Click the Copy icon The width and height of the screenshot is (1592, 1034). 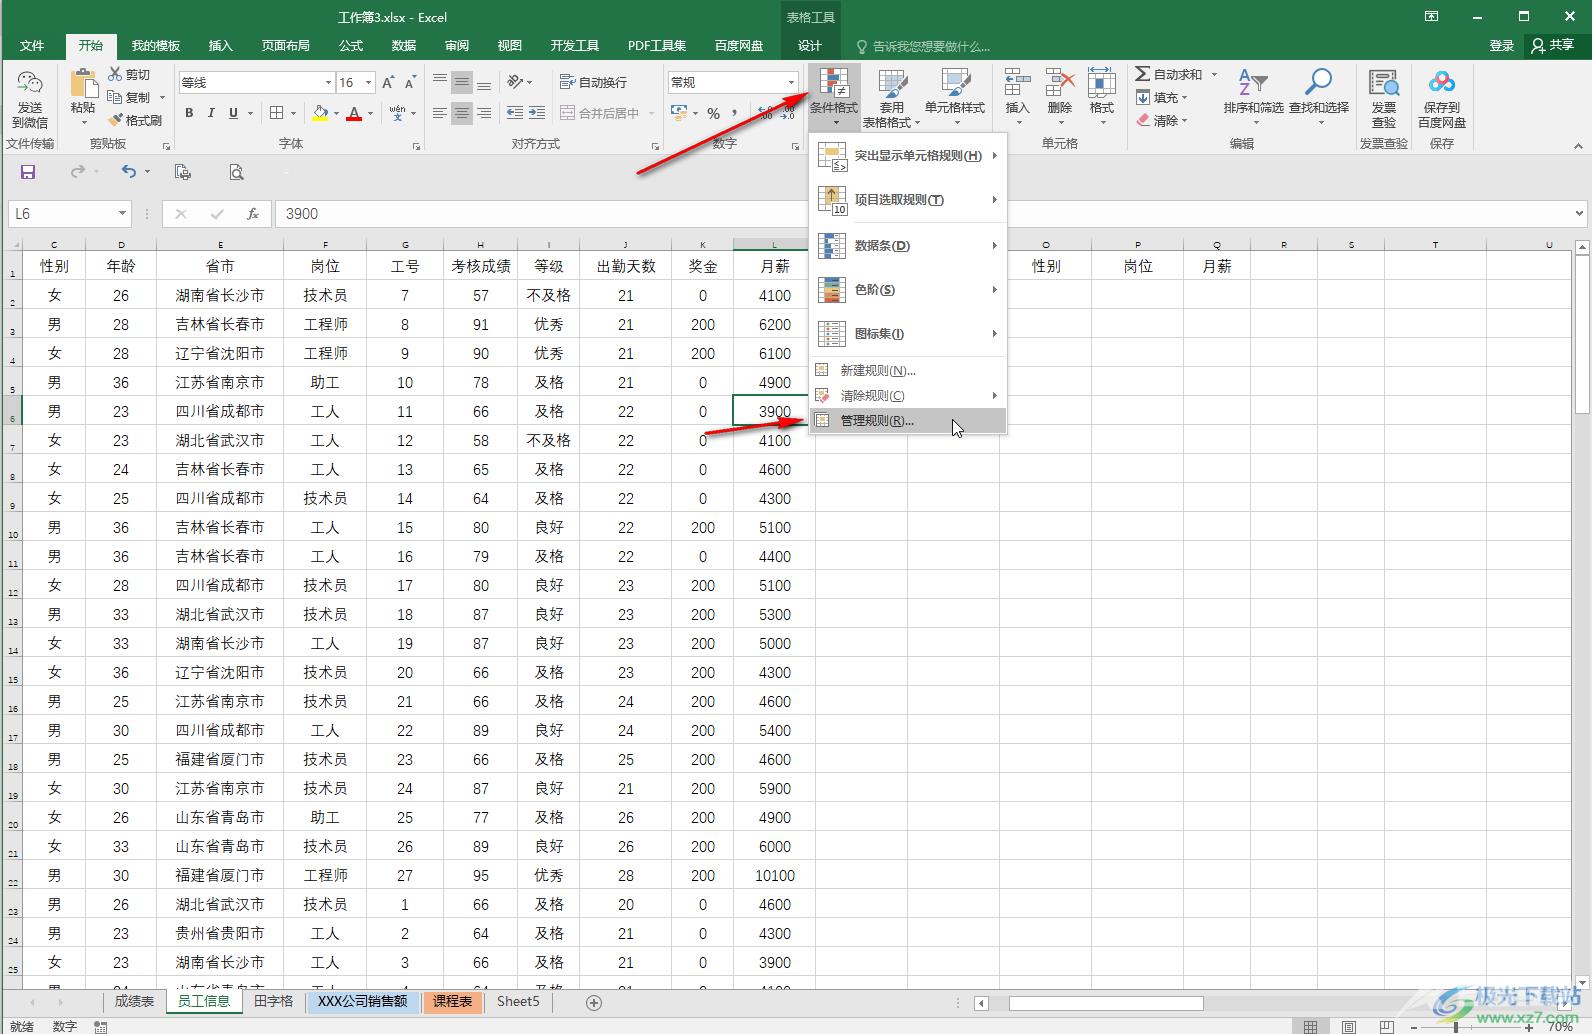(115, 97)
